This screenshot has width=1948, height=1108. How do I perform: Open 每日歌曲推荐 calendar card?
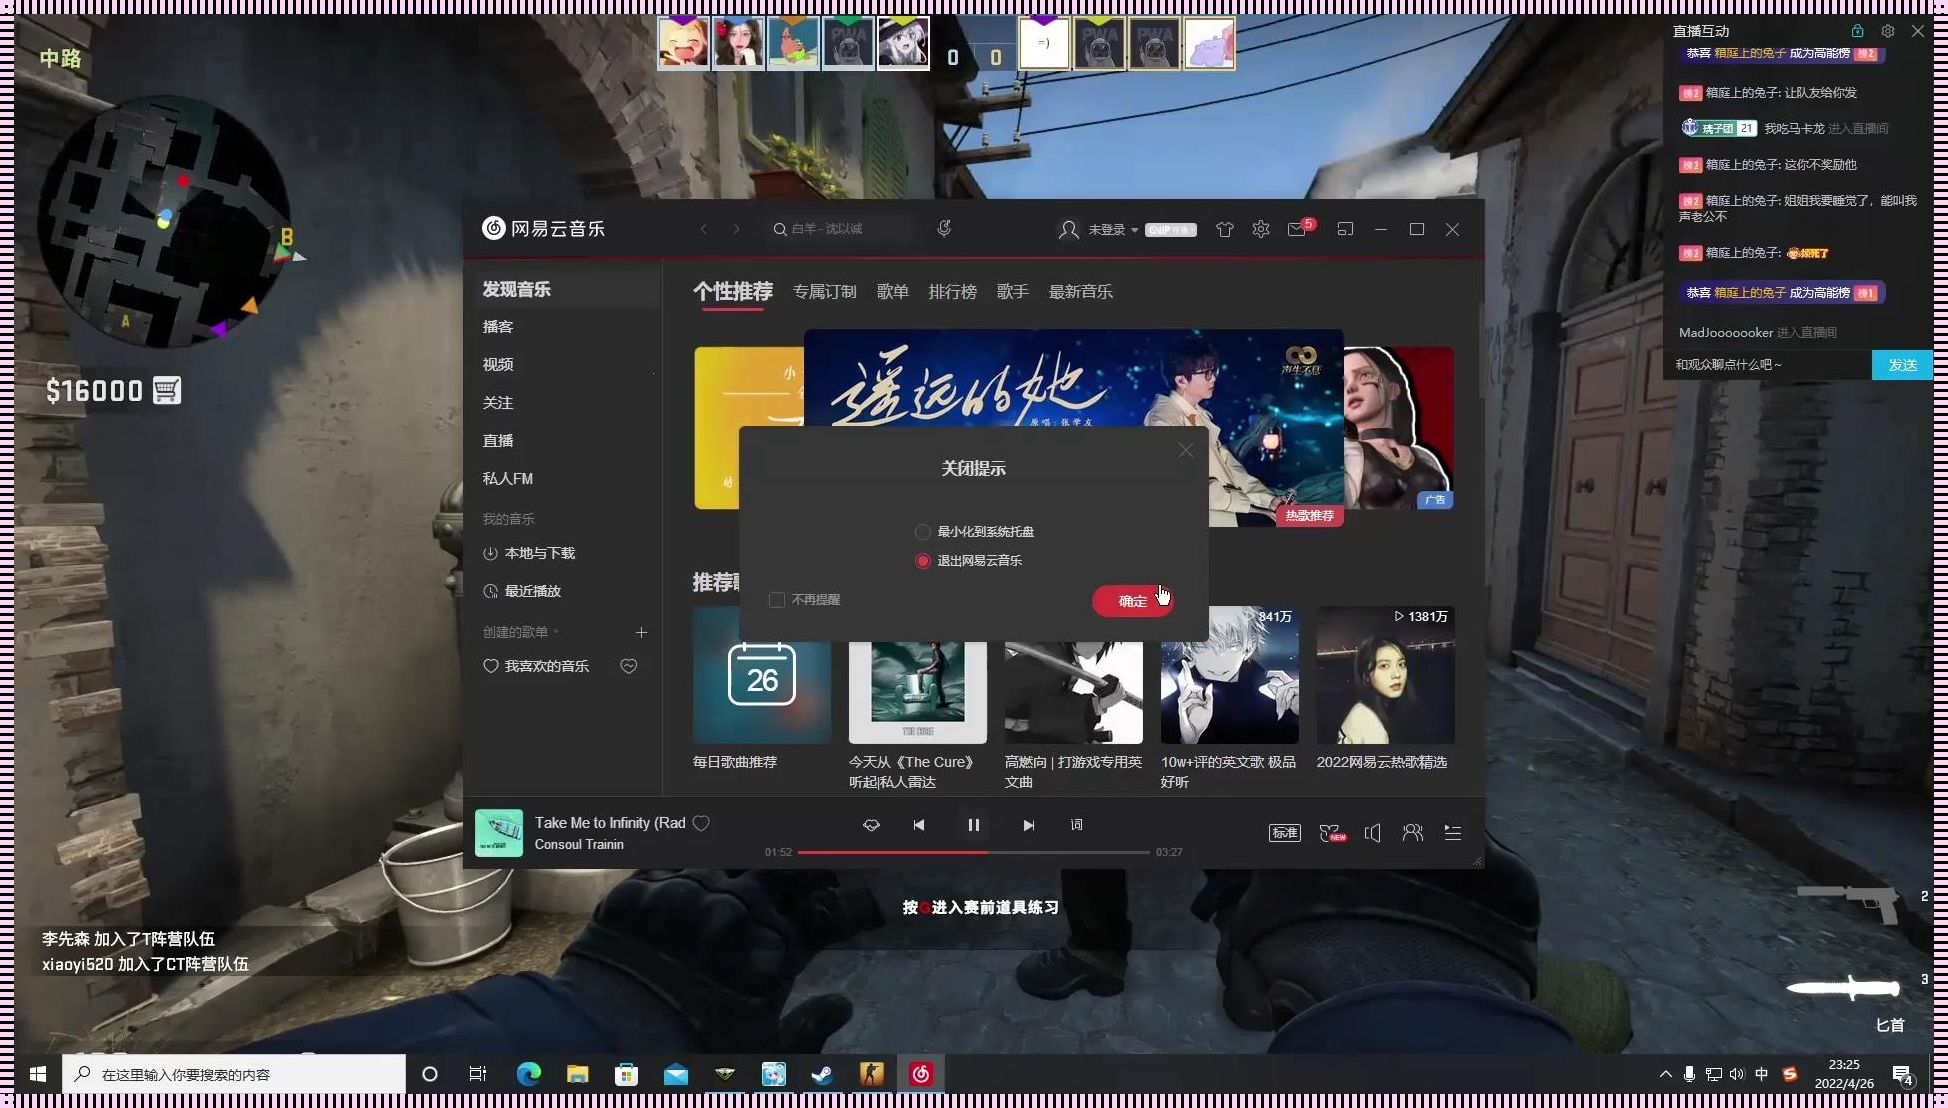point(762,675)
